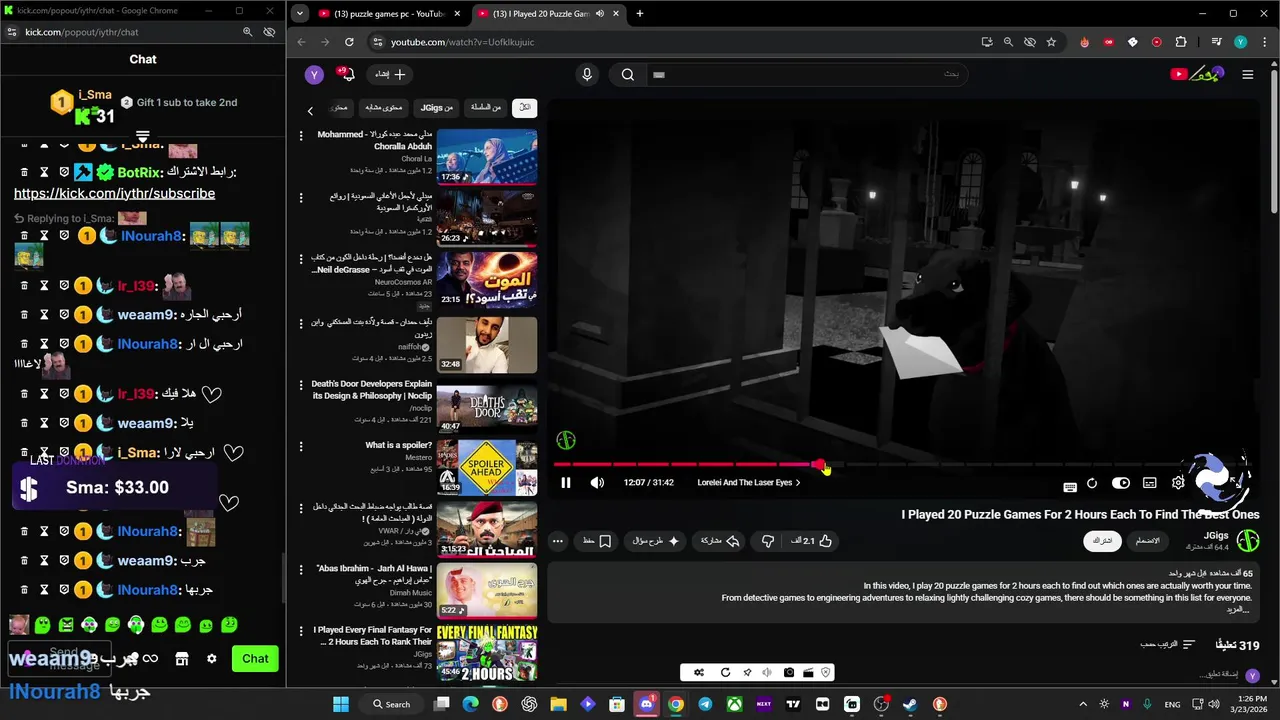The height and width of the screenshot is (720, 1280).
Task: Reload the YouTube page
Action: [x=349, y=42]
